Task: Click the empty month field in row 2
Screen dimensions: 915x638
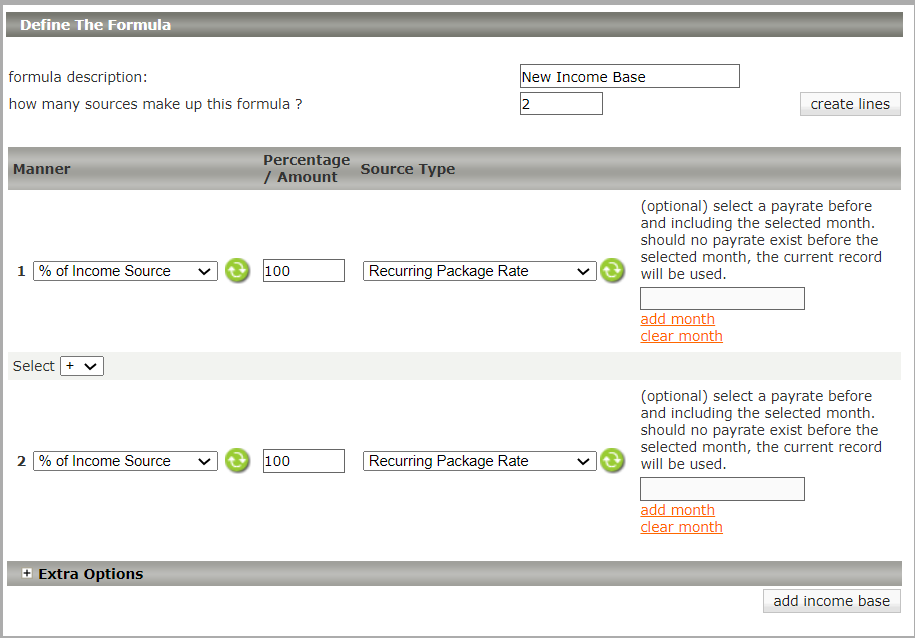Action: [722, 489]
